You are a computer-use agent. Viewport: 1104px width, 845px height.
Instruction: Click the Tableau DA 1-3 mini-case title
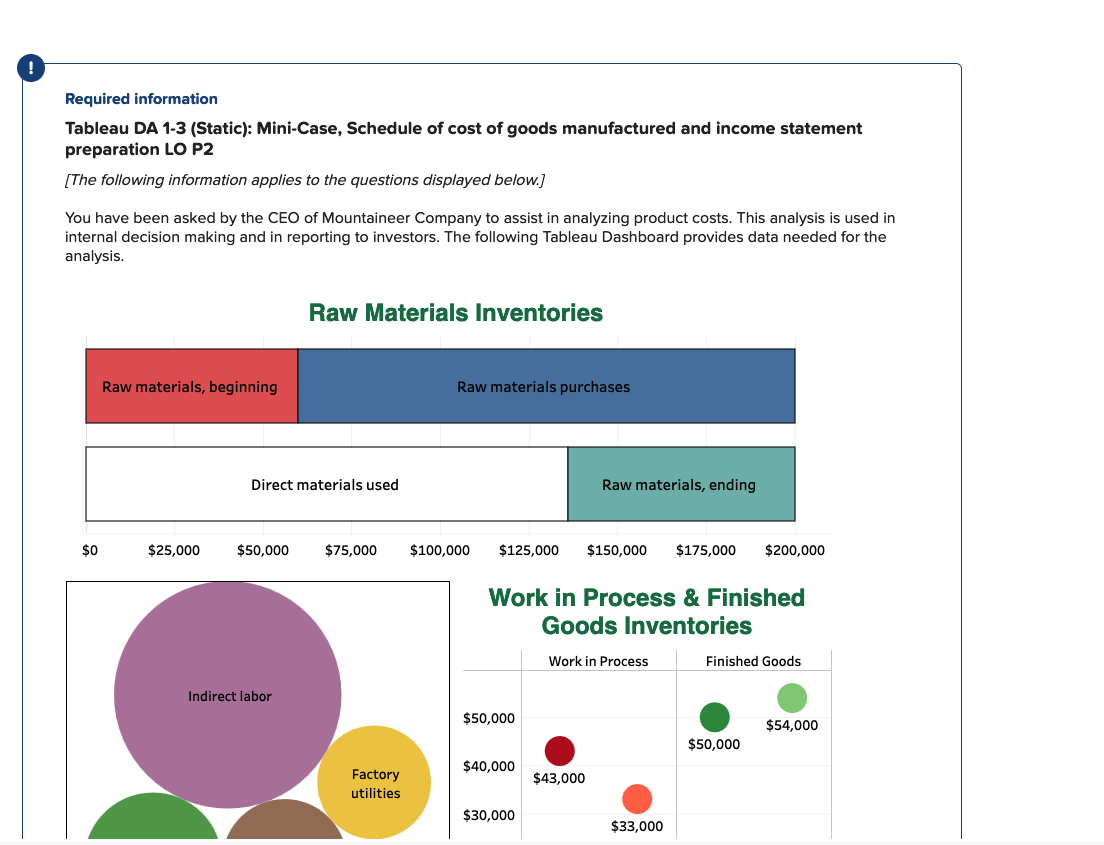(463, 128)
